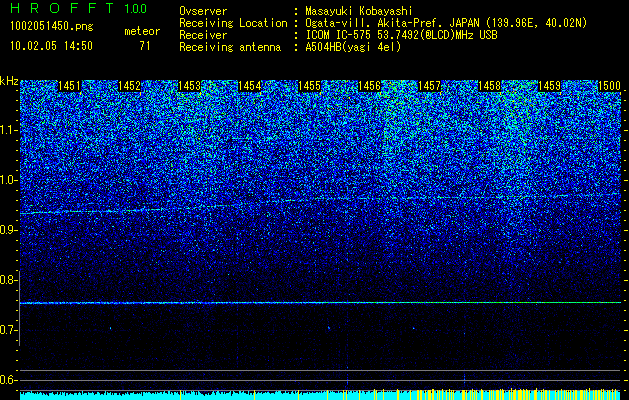
Task: Click the 1.1 frequency axis label
Action: click(x=8, y=130)
